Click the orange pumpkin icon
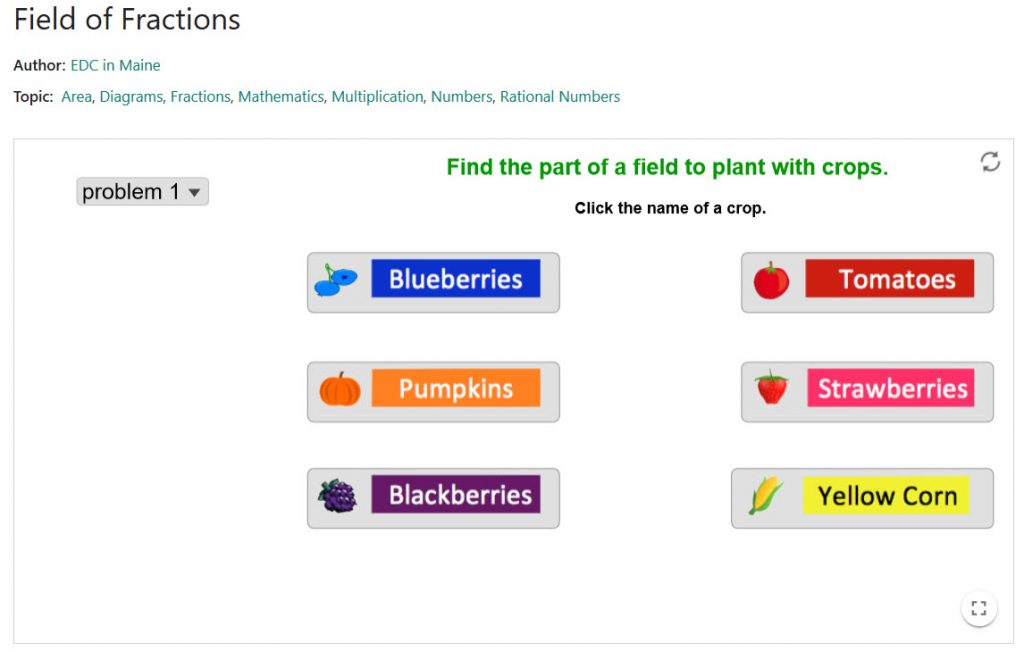Screen dimensions: 1024x652 coord(340,389)
